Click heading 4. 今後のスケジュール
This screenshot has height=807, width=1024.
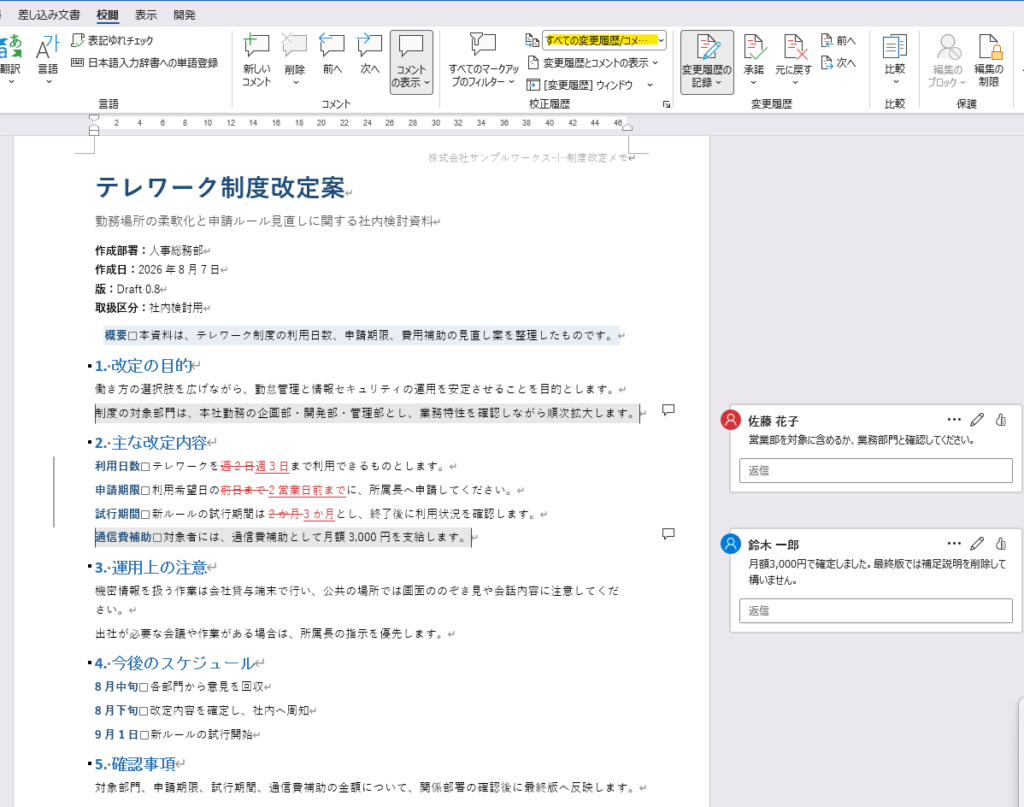tap(176, 663)
